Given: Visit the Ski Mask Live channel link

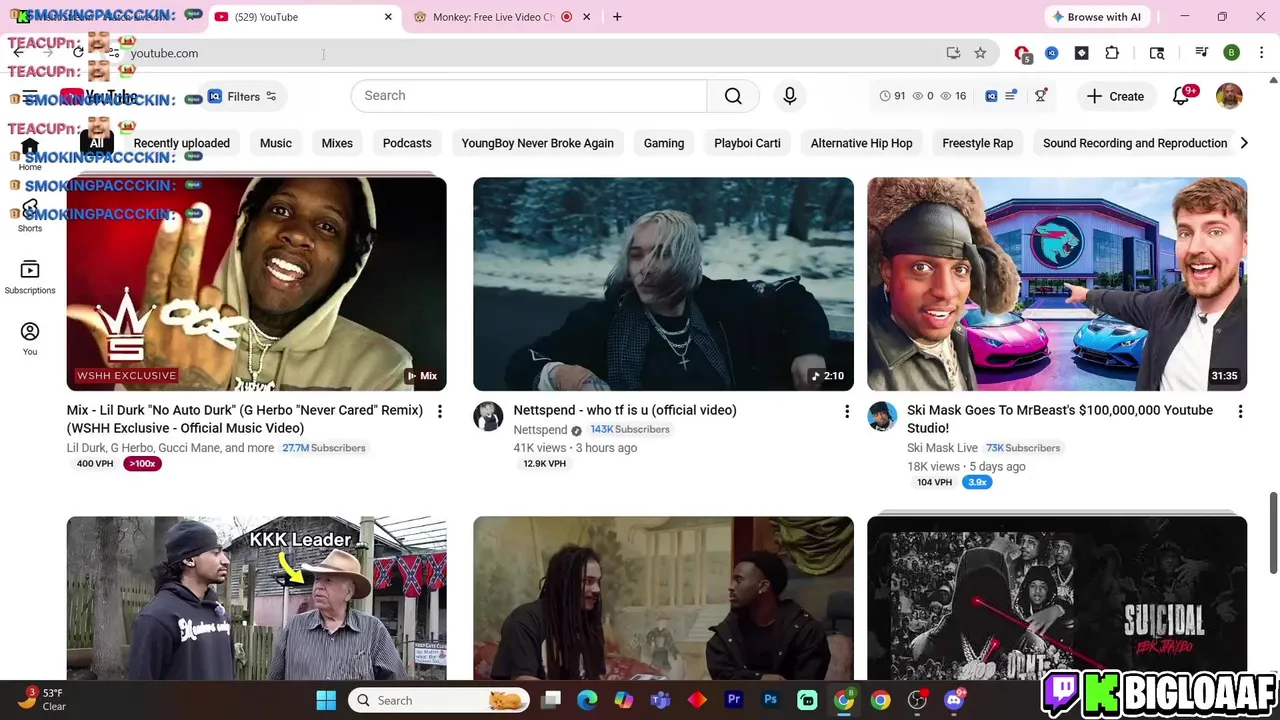Looking at the screenshot, I should 942,448.
